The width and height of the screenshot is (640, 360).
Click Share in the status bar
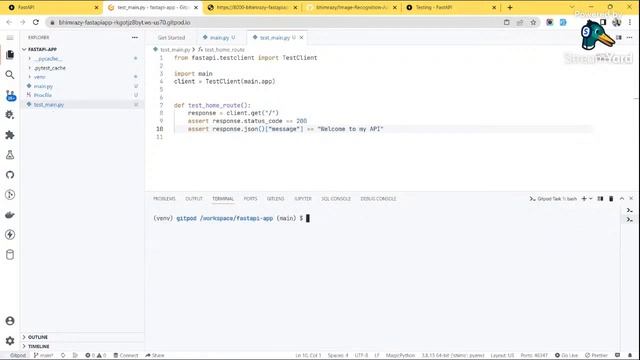pos(155,356)
